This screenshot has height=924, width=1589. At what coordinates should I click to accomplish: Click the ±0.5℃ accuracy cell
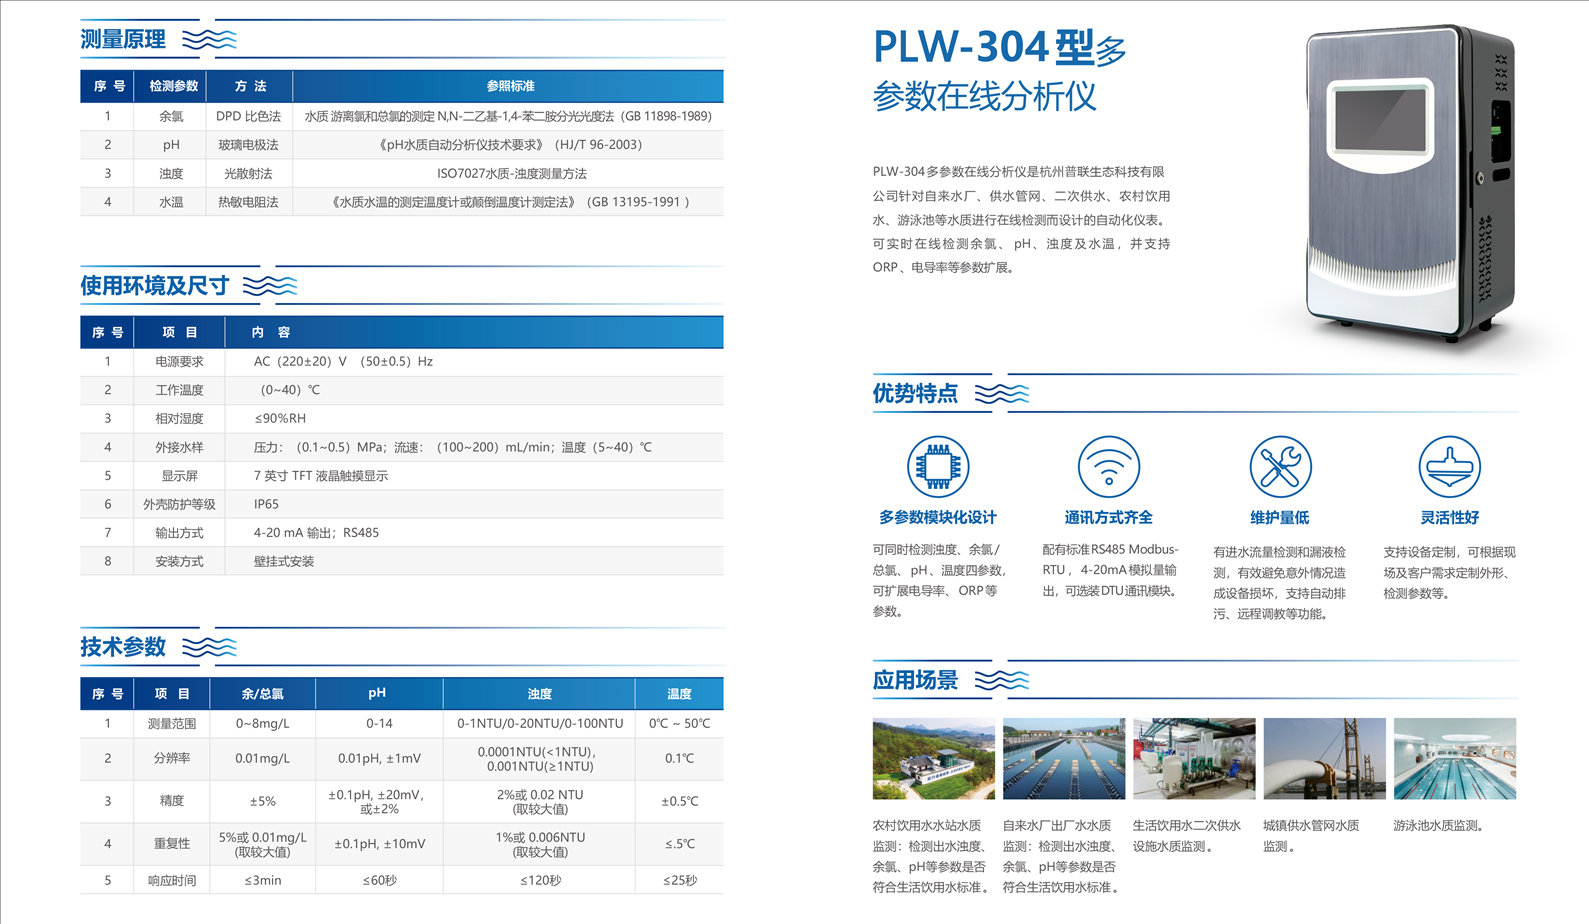(x=679, y=801)
